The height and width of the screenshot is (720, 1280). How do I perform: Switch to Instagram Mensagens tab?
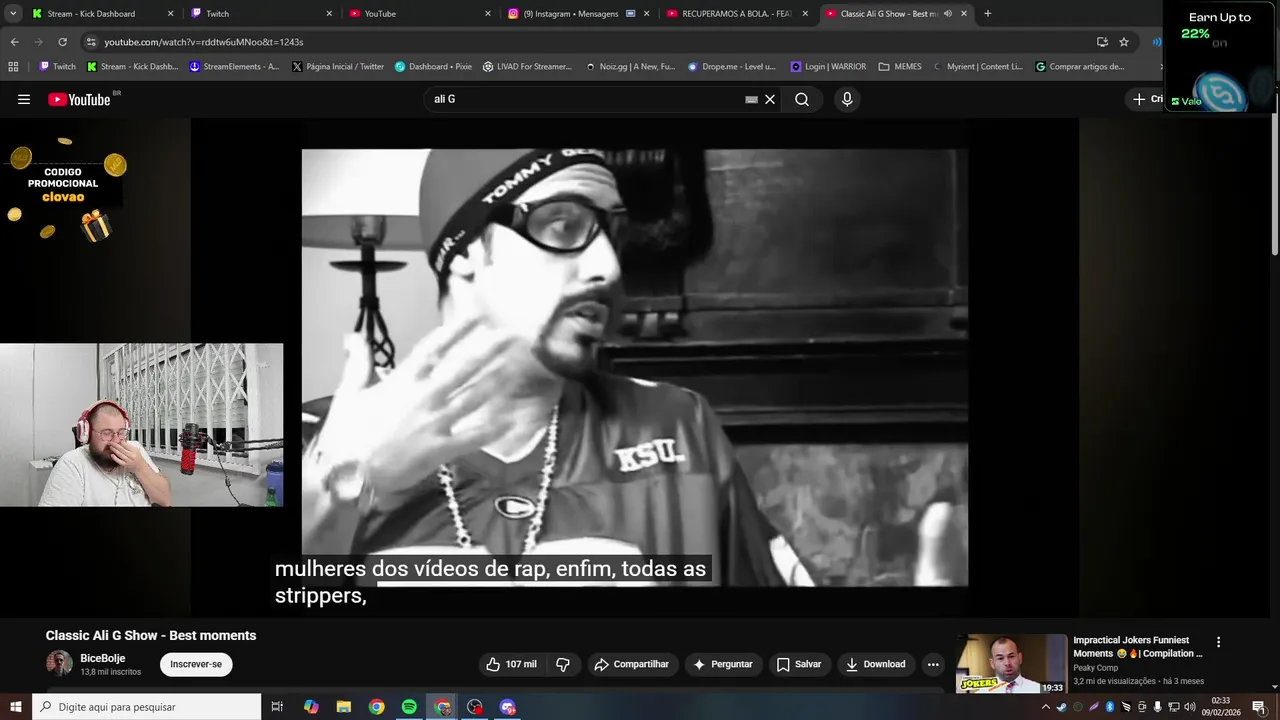click(578, 14)
